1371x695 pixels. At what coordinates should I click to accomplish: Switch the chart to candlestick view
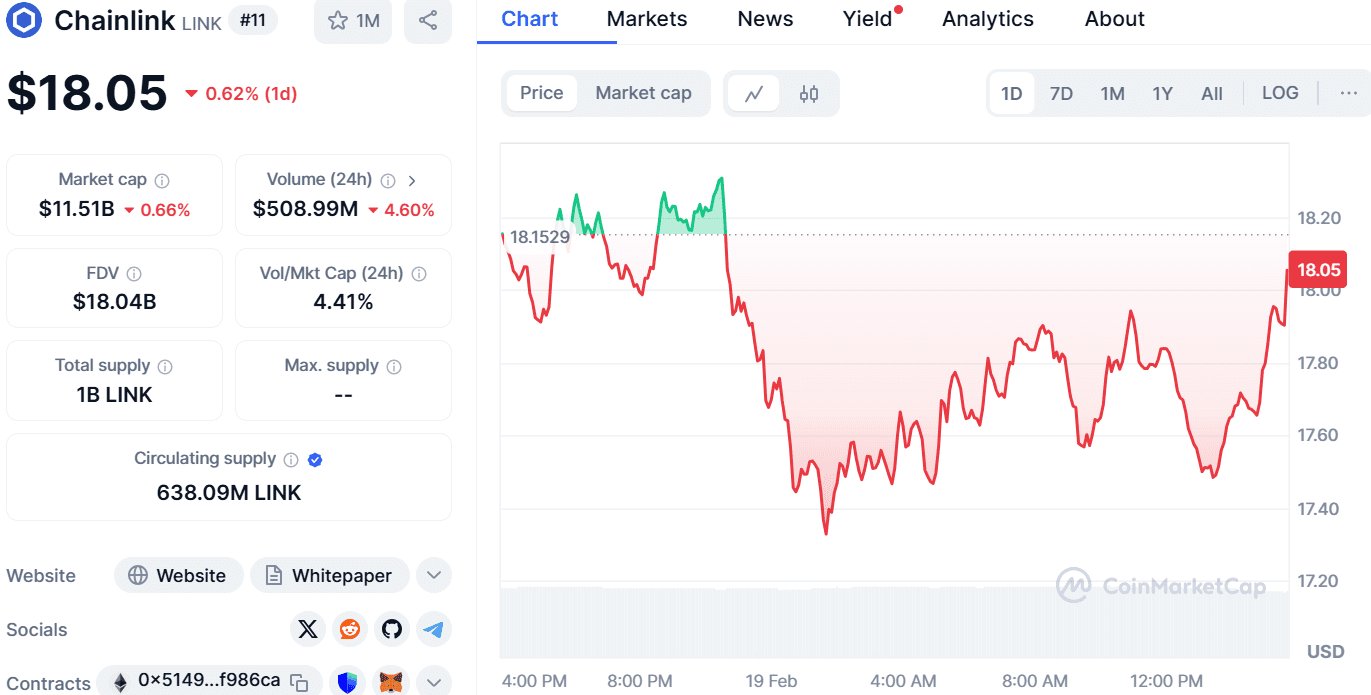click(808, 93)
